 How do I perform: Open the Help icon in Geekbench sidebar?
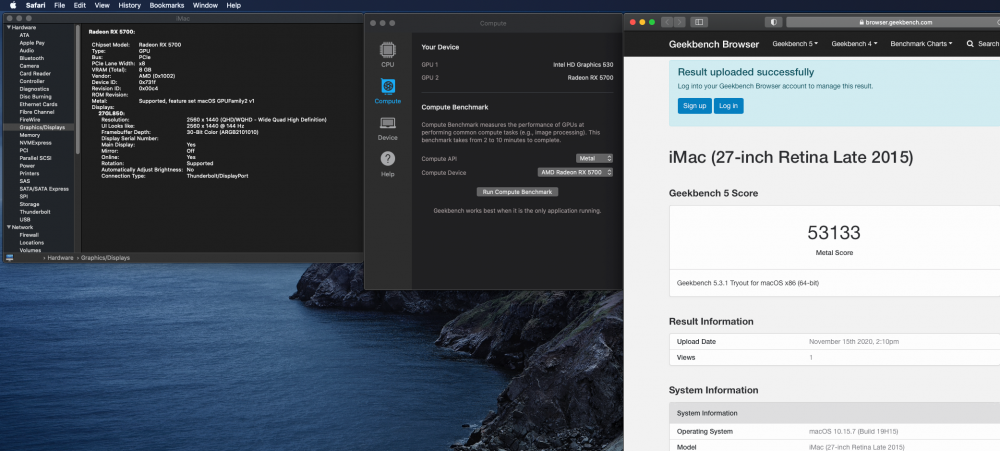pos(387,159)
